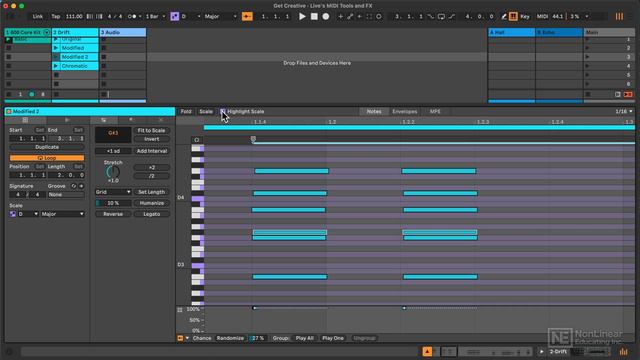The image size is (640, 360).
Task: Click the Legato button
Action: 151,214
